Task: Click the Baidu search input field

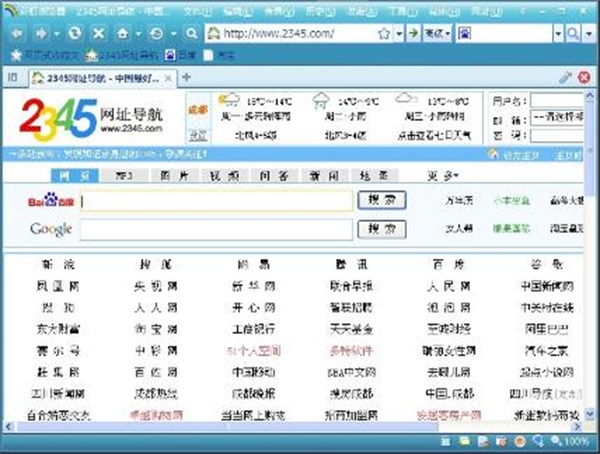Action: 216,201
